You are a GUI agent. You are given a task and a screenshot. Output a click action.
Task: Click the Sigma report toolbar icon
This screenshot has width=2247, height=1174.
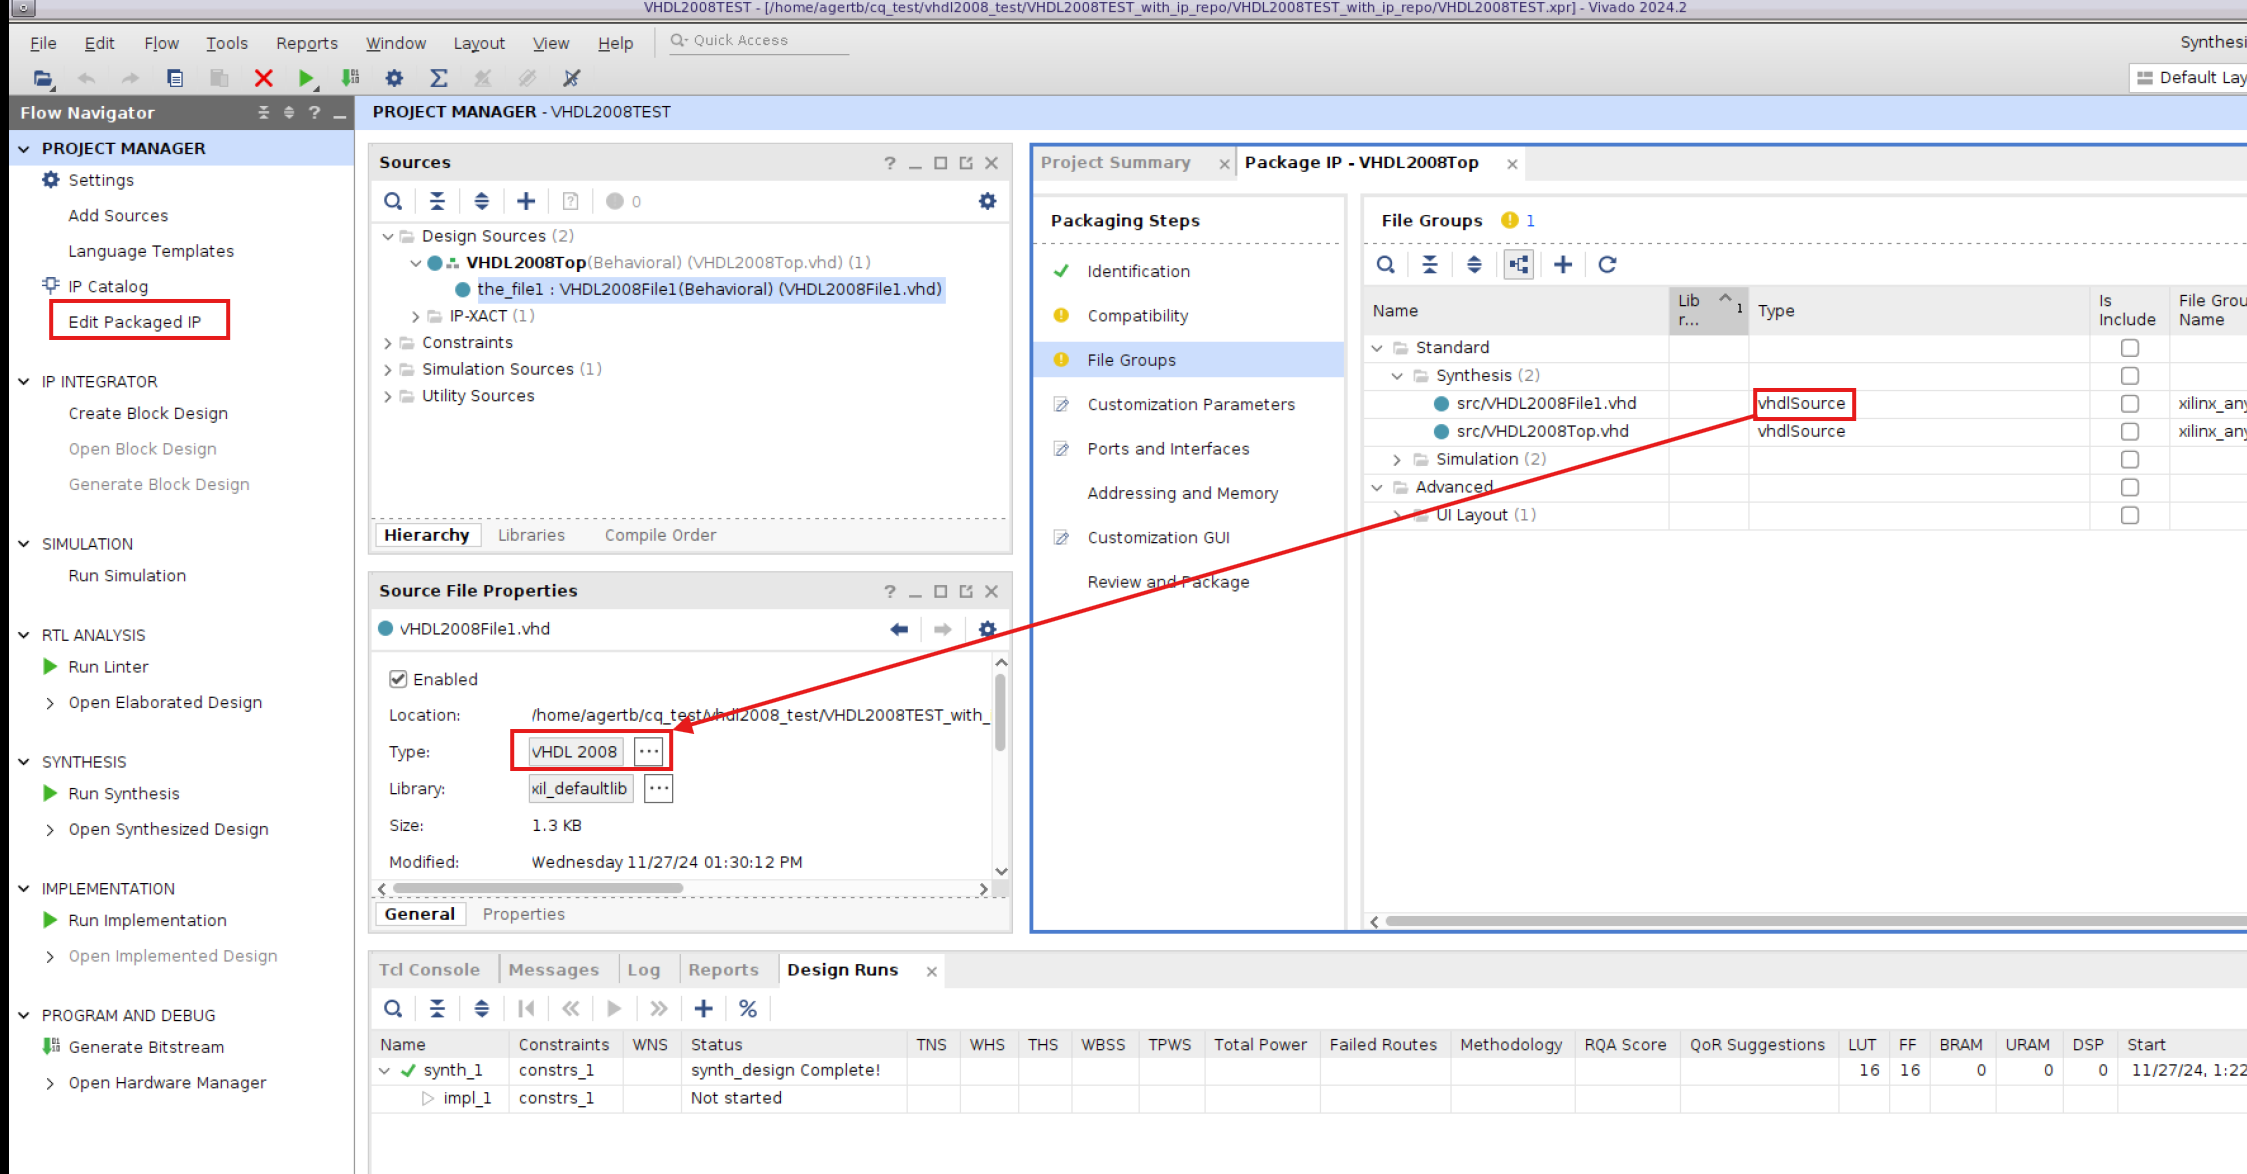[438, 78]
